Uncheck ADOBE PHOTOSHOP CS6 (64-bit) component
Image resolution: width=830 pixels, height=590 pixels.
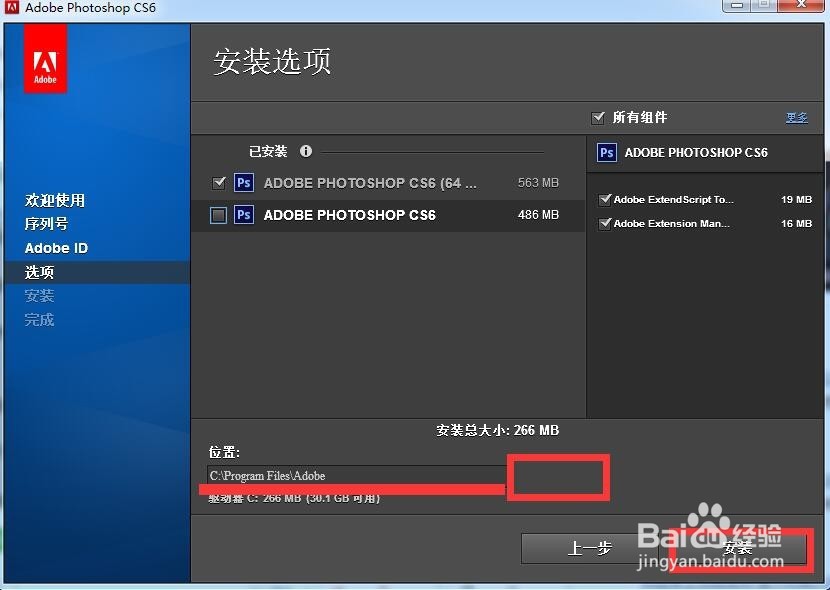tap(219, 183)
